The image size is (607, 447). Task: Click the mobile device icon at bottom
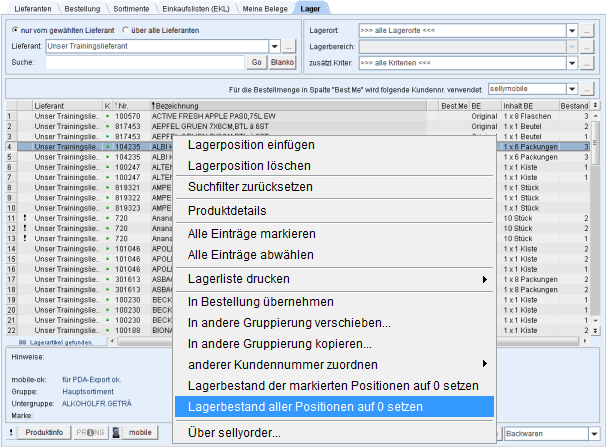pos(118,433)
